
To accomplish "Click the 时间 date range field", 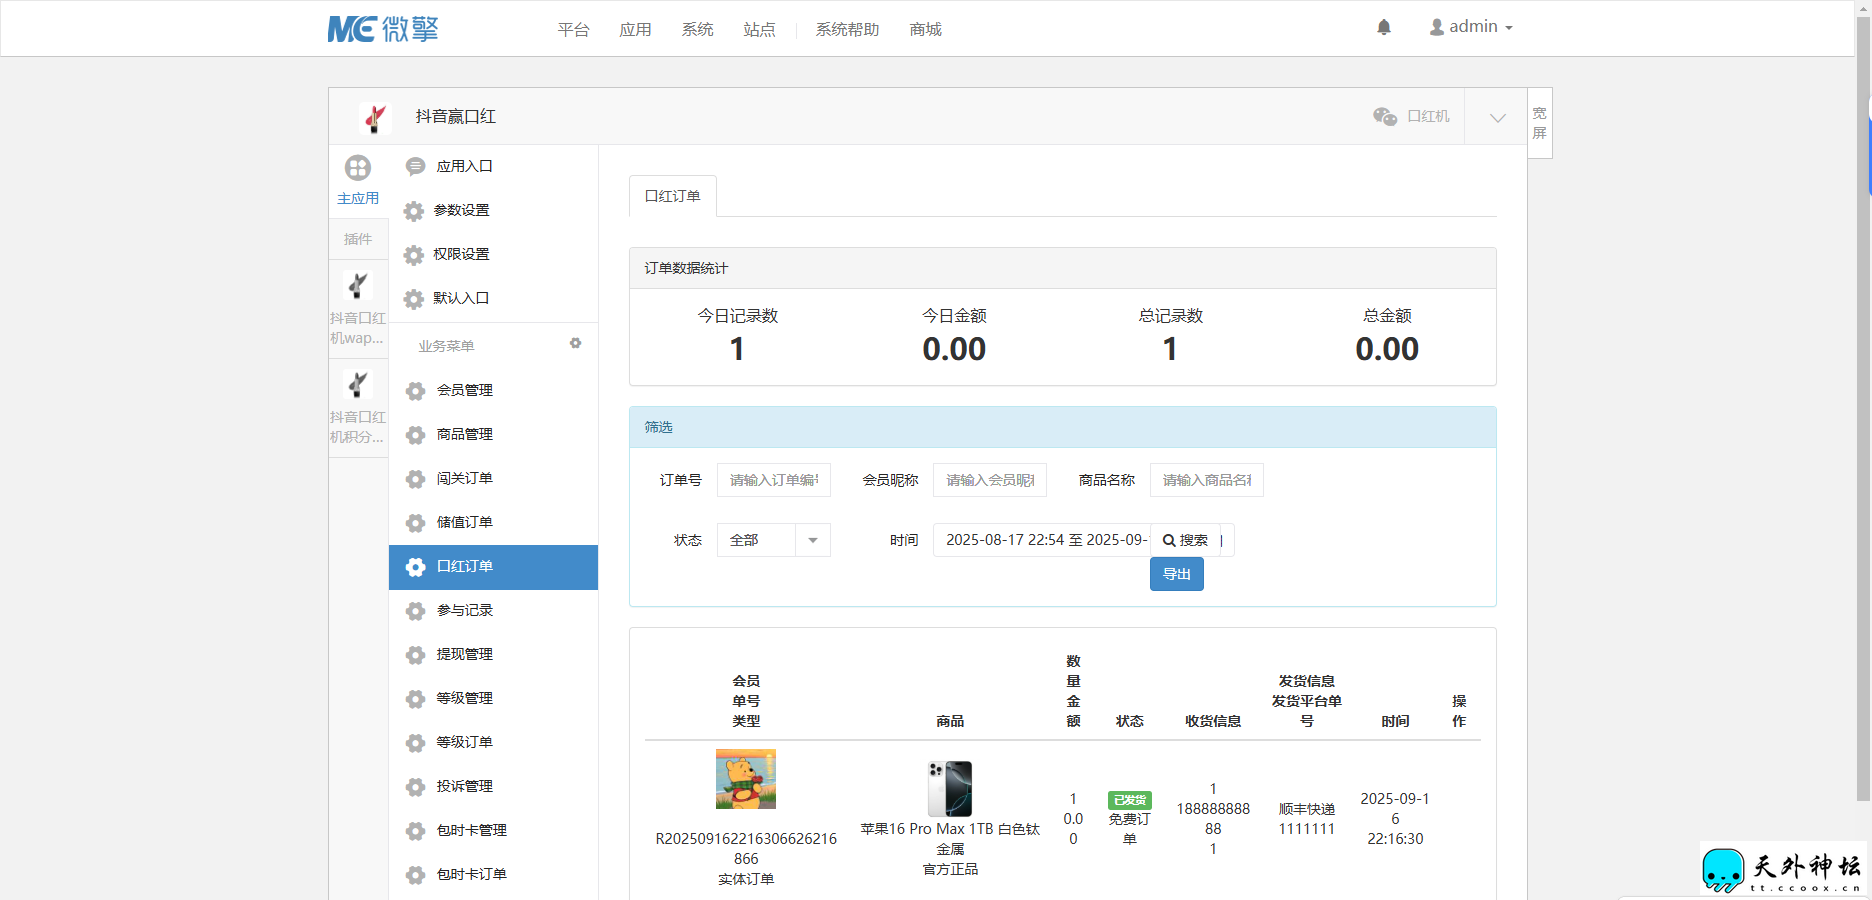I will 1041,540.
